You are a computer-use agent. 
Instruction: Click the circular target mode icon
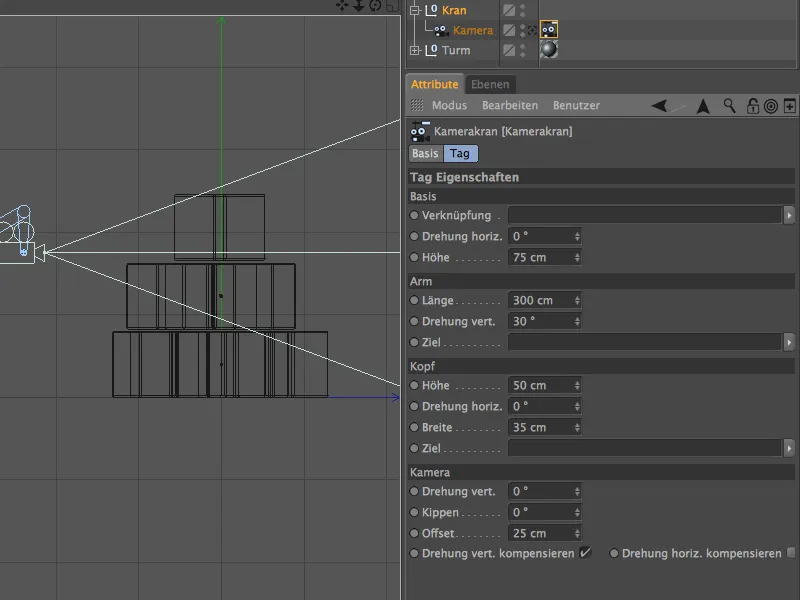click(x=771, y=106)
